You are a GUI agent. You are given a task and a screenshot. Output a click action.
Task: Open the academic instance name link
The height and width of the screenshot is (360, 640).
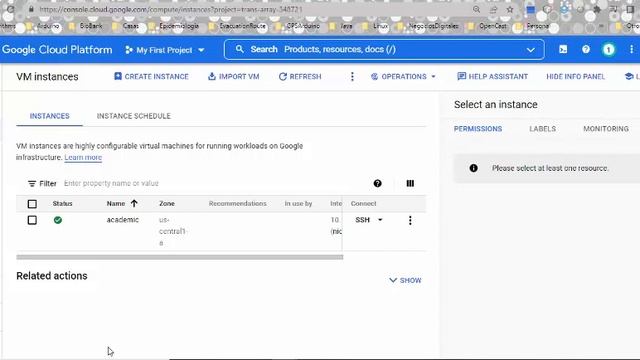(122, 220)
